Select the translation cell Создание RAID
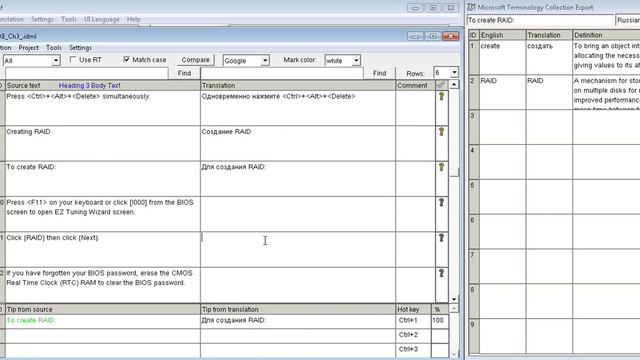Viewport: 640px width, 360px height. click(x=298, y=143)
